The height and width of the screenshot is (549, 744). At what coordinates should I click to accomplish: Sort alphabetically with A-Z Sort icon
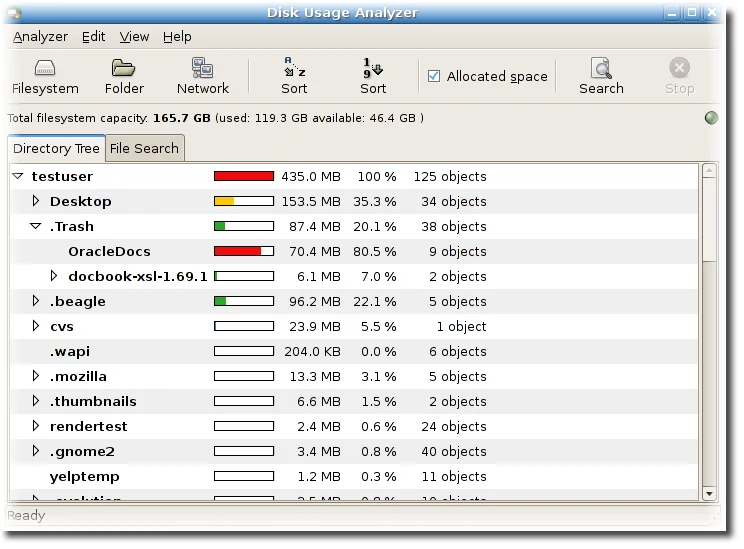pyautogui.click(x=294, y=67)
